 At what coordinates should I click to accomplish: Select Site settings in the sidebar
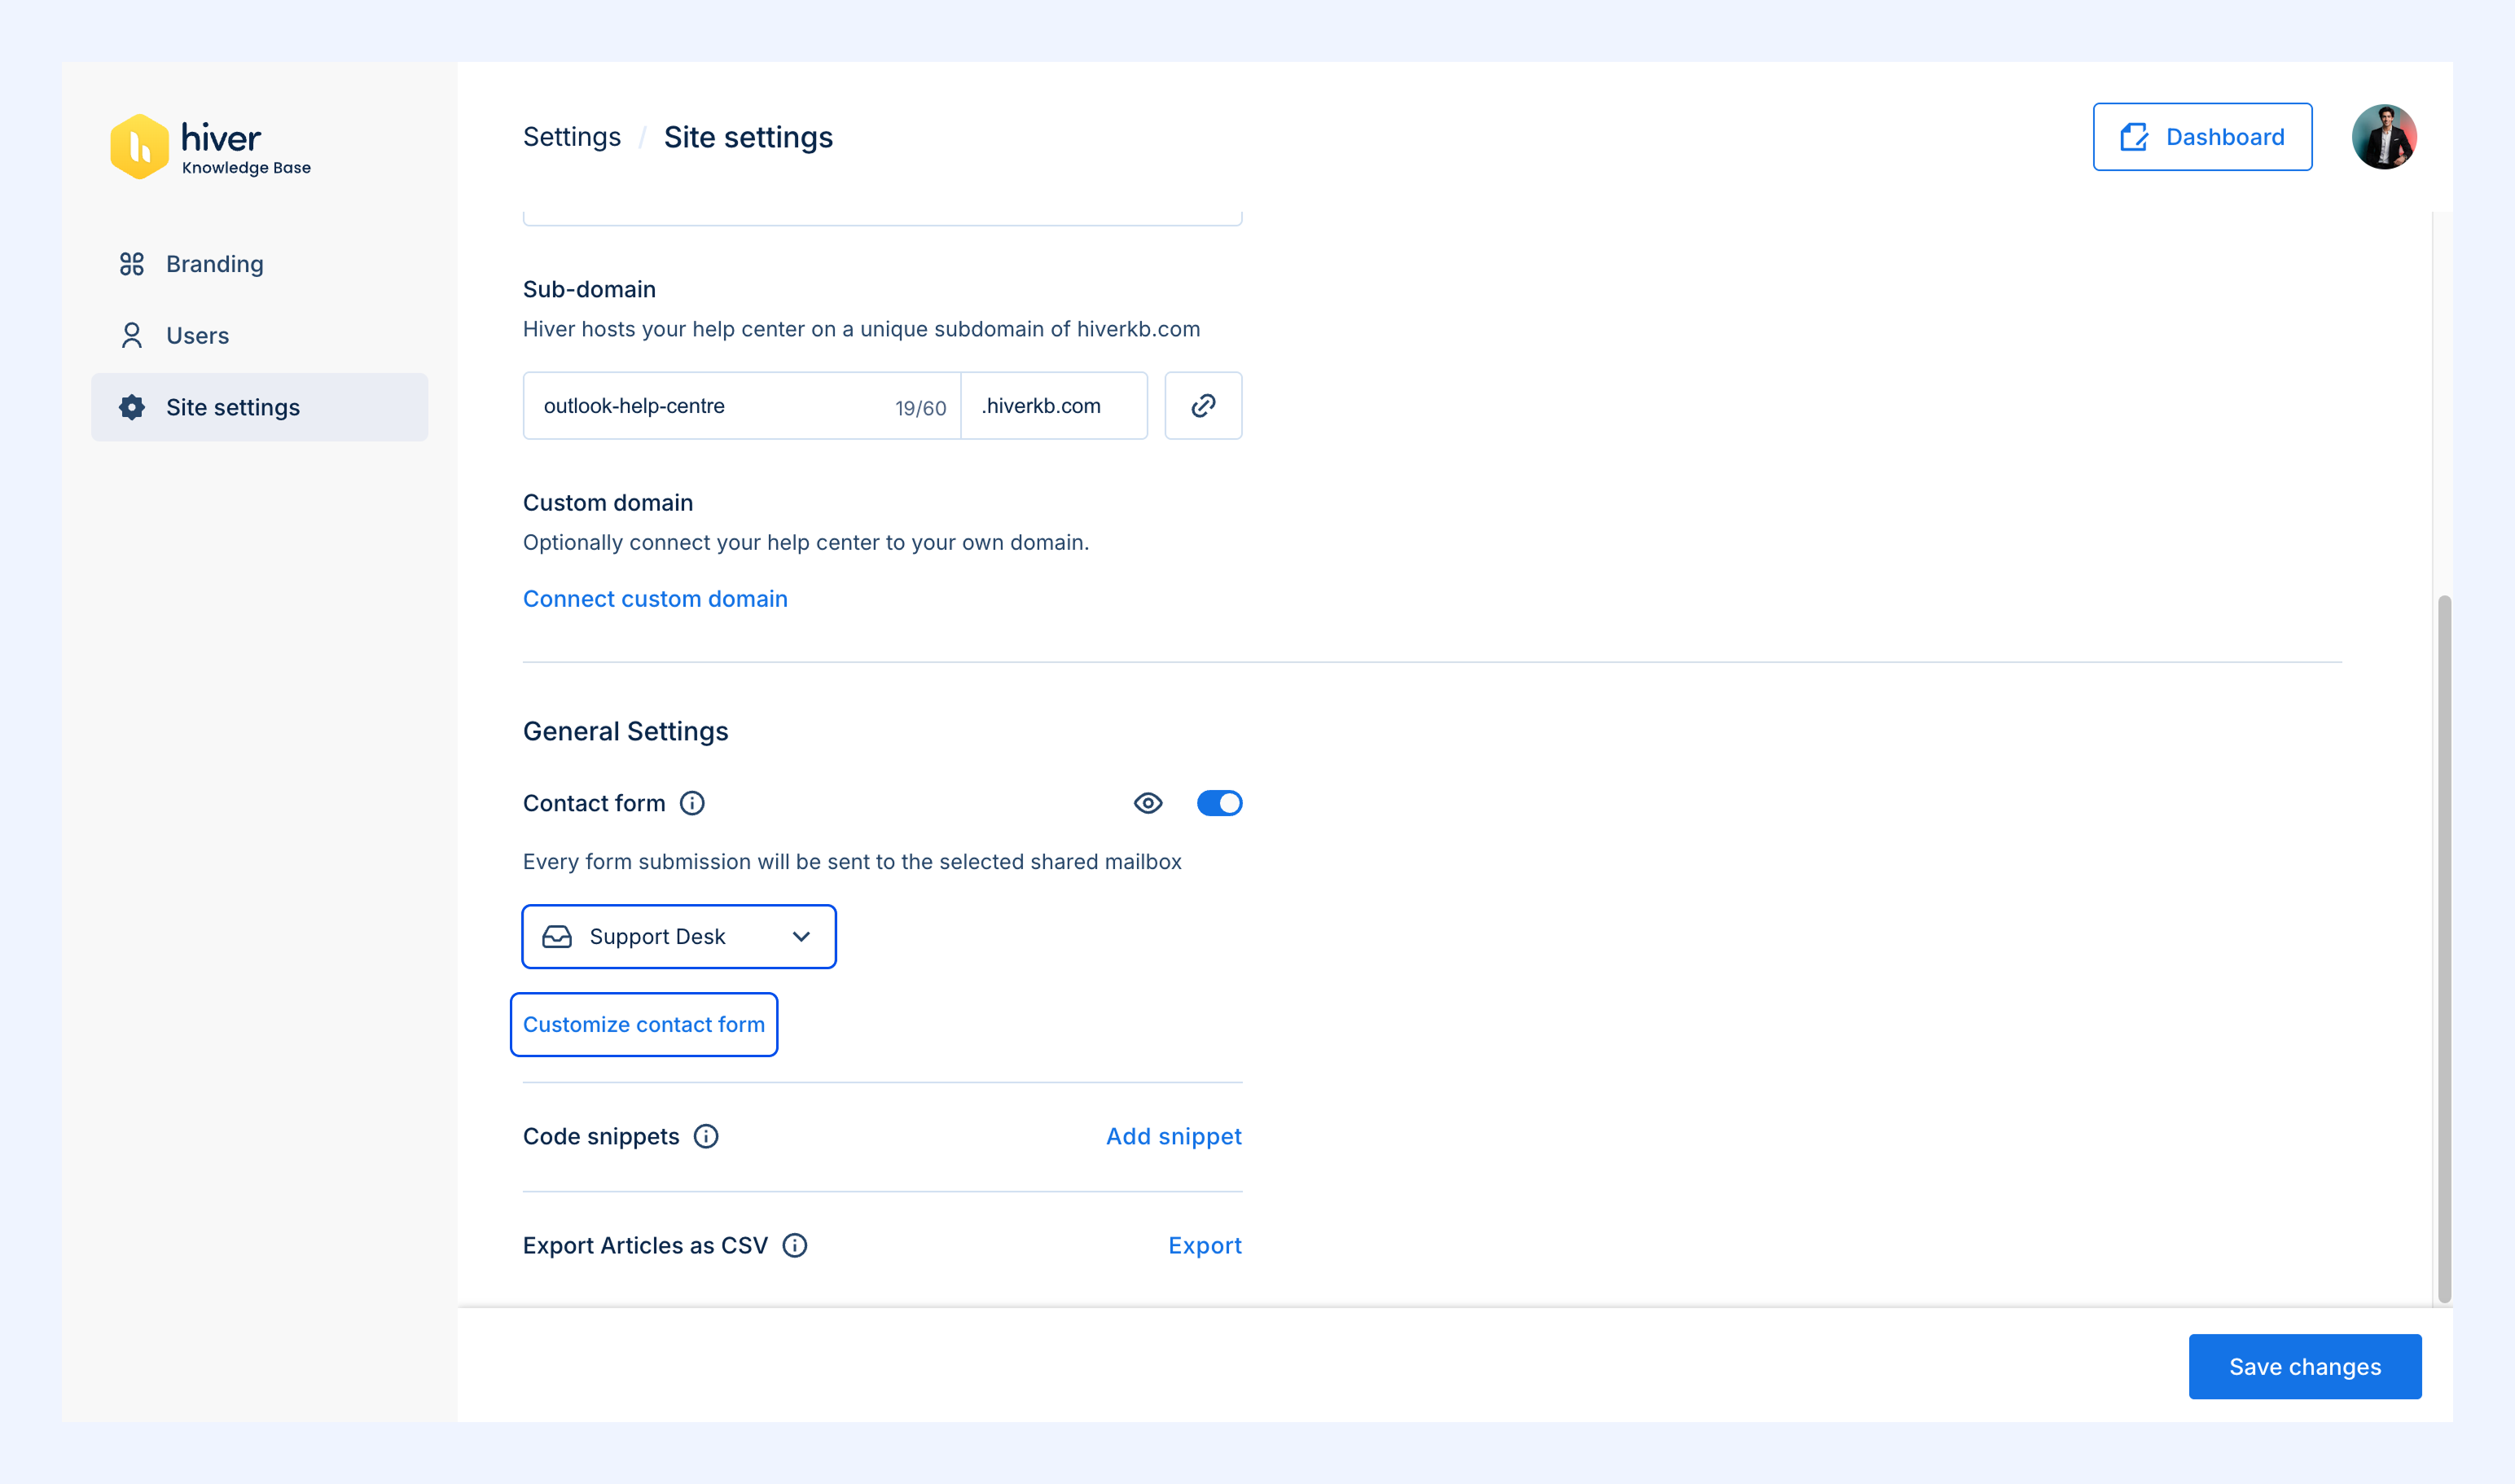(x=260, y=407)
